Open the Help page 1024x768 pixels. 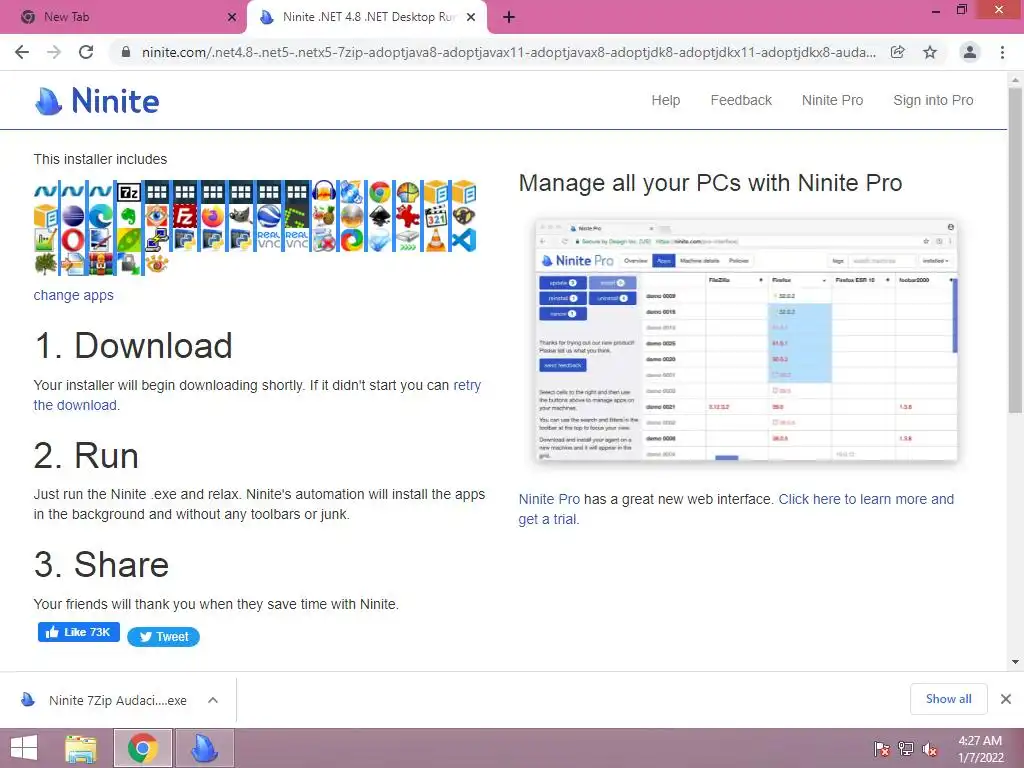[x=665, y=100]
